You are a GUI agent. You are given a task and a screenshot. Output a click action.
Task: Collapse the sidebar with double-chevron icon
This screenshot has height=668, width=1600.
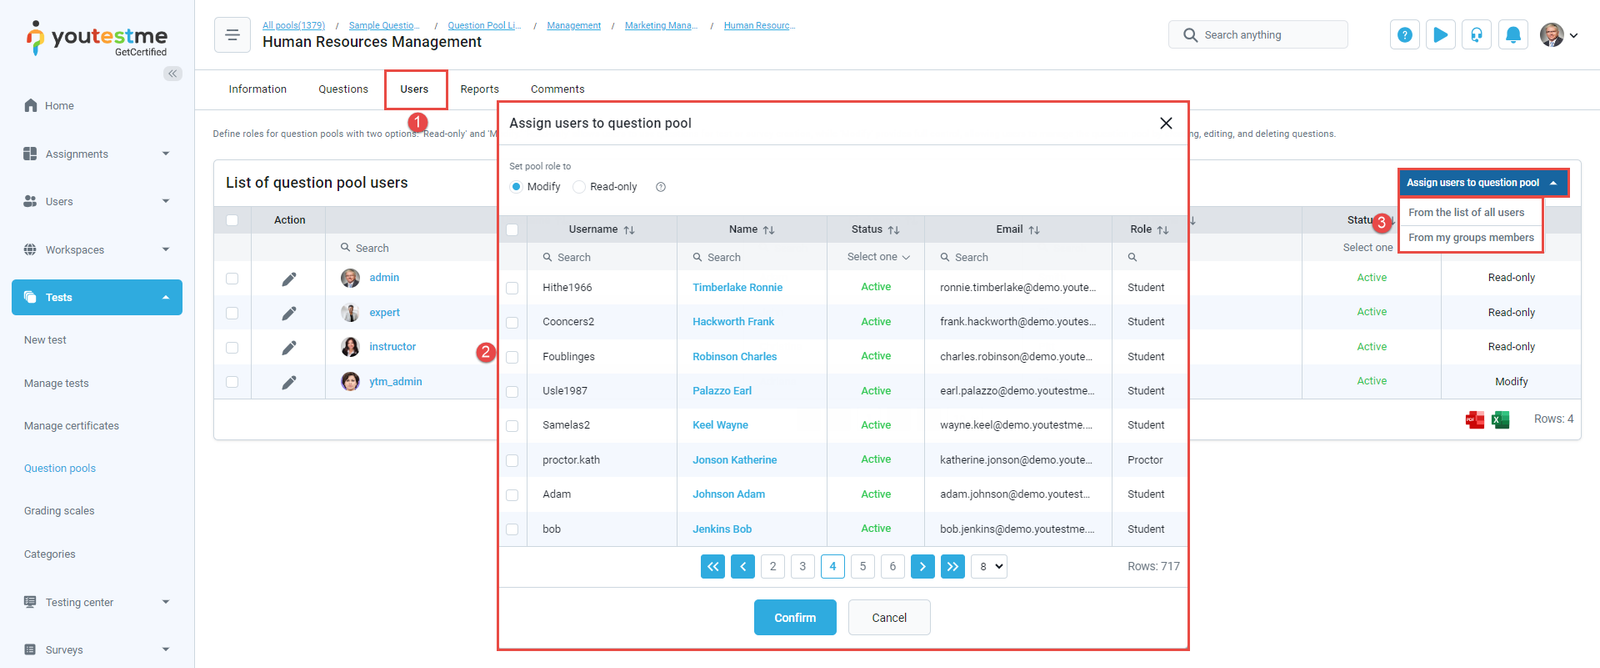coord(173,73)
